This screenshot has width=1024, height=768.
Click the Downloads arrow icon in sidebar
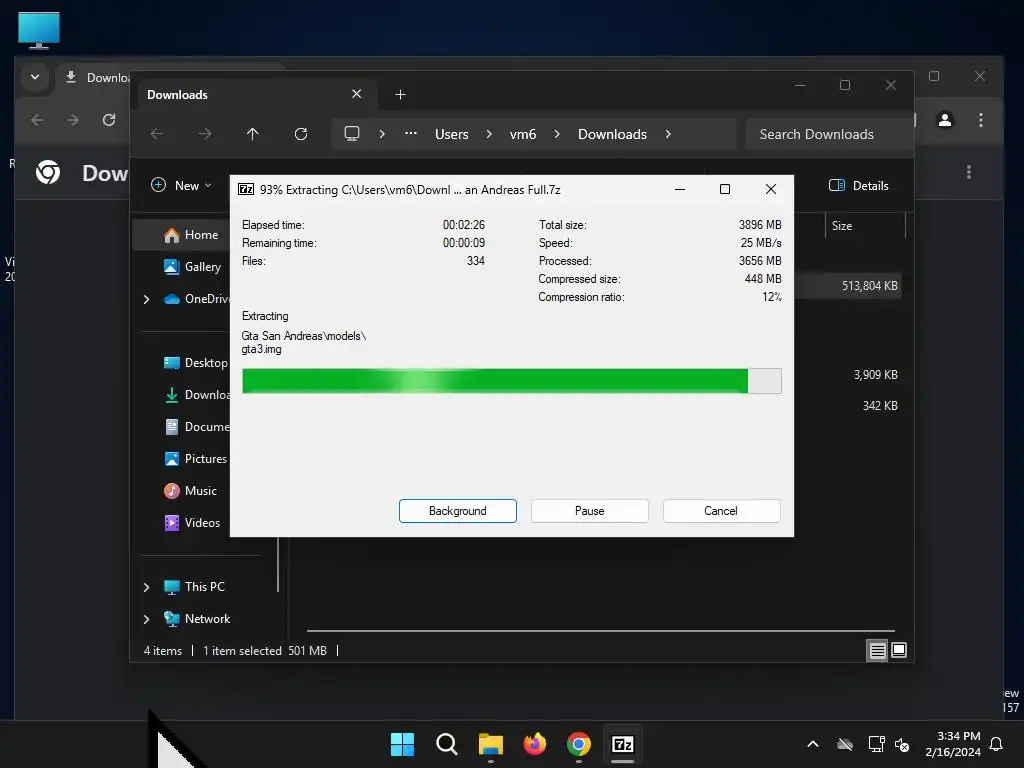pyautogui.click(x=172, y=394)
